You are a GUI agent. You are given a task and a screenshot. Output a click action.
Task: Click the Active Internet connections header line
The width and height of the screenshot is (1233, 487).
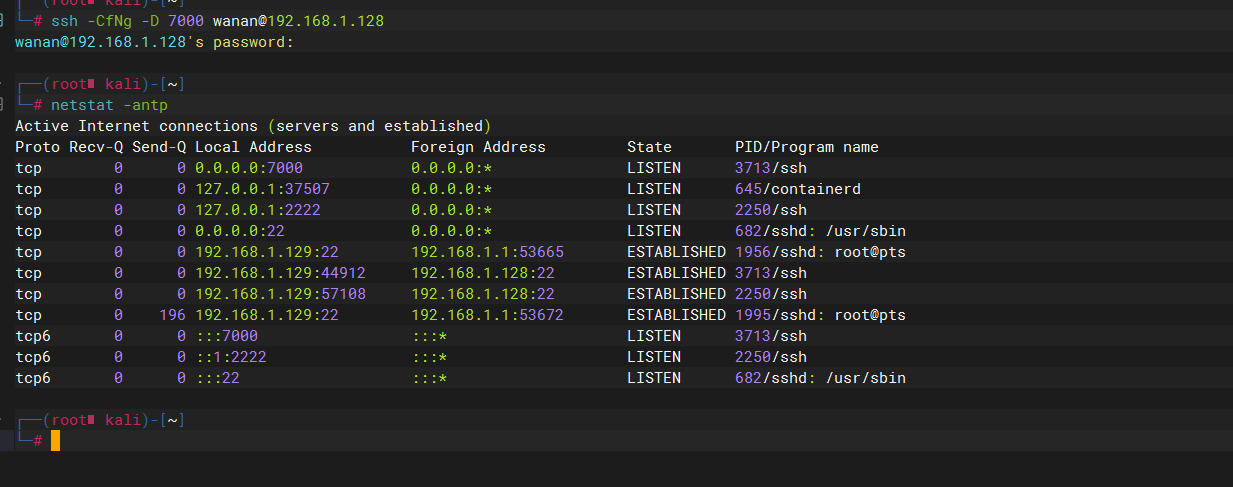pos(253,126)
